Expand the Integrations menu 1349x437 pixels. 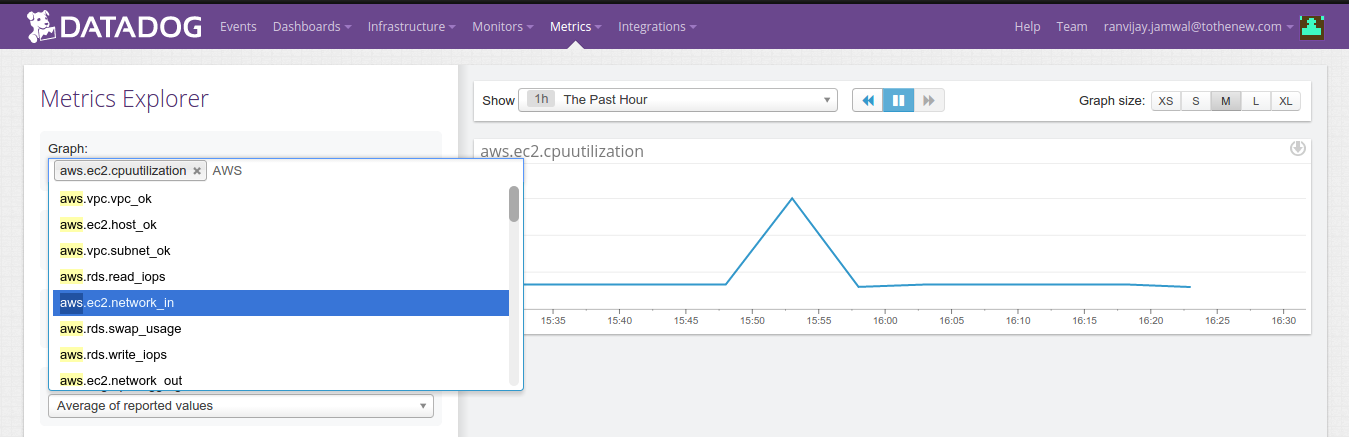pyautogui.click(x=657, y=27)
